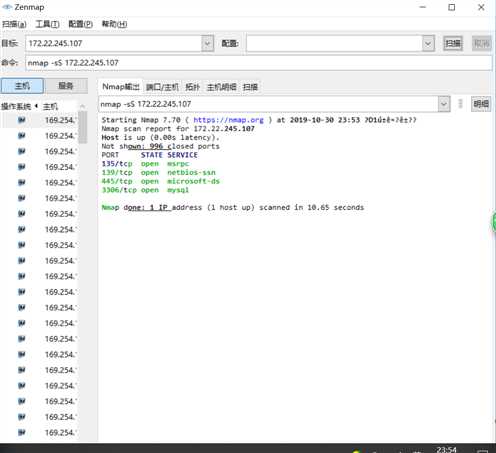The width and height of the screenshot is (496, 453).
Task: Open the 扫描 tab next to 主机明细
Action: pyautogui.click(x=250, y=87)
